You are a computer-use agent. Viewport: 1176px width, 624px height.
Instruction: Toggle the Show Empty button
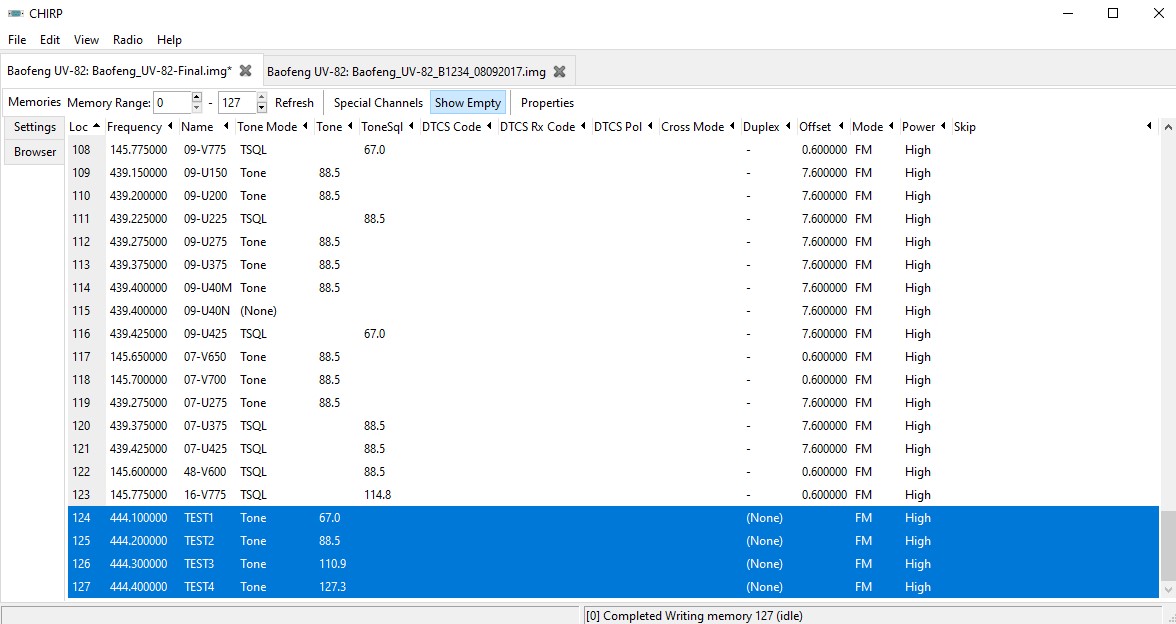point(467,103)
